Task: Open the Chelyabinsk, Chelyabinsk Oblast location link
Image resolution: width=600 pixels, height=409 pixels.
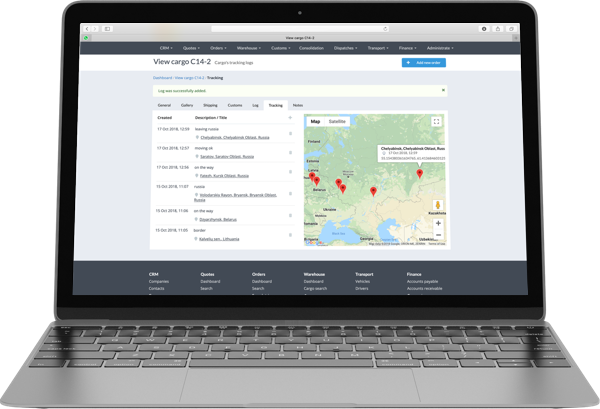Action: coord(235,137)
